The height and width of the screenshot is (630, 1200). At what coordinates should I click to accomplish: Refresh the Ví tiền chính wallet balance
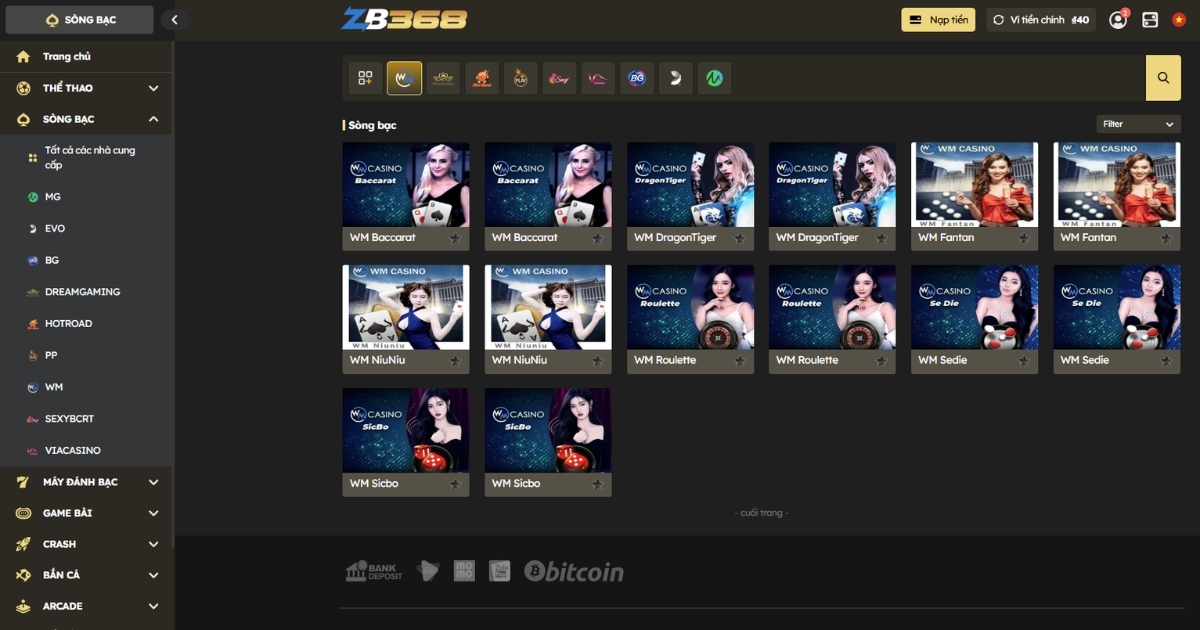[998, 20]
